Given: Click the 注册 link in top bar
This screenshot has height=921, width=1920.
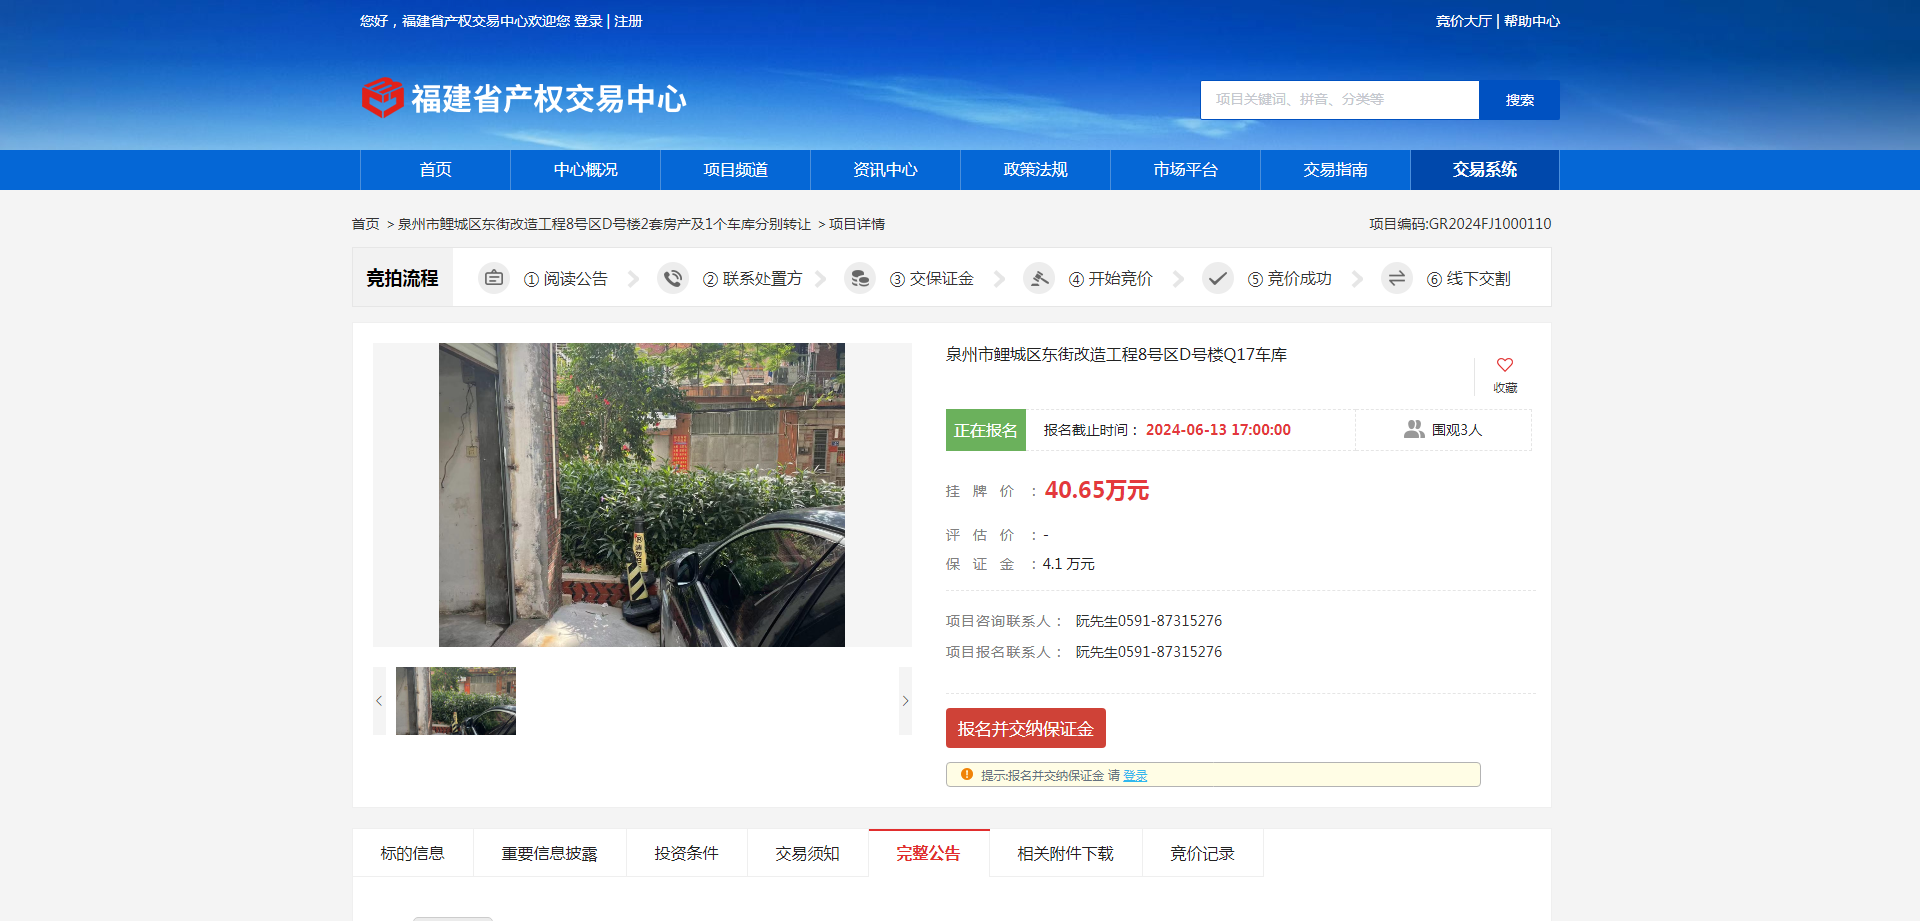Looking at the screenshot, I should pos(628,21).
